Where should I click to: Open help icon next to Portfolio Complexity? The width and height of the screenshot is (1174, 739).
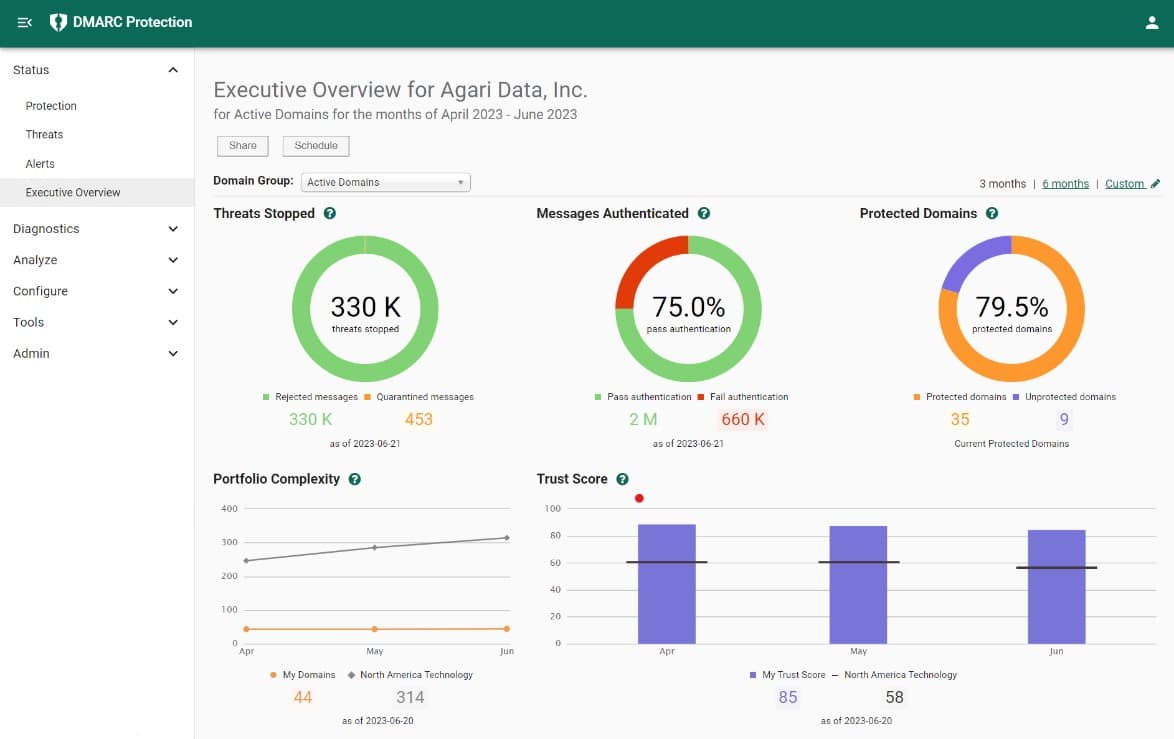(x=355, y=479)
